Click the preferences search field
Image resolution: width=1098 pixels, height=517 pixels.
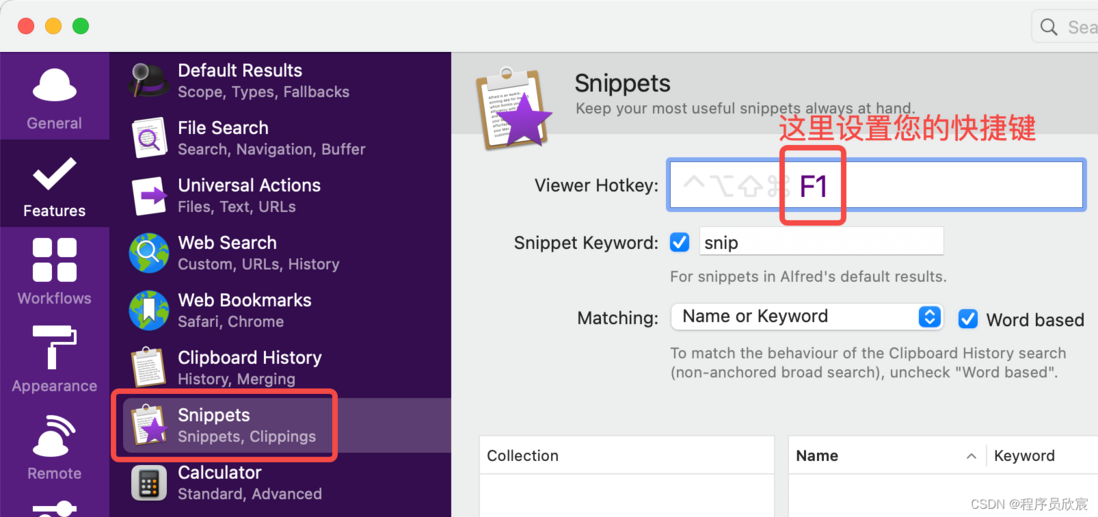pos(1065,27)
